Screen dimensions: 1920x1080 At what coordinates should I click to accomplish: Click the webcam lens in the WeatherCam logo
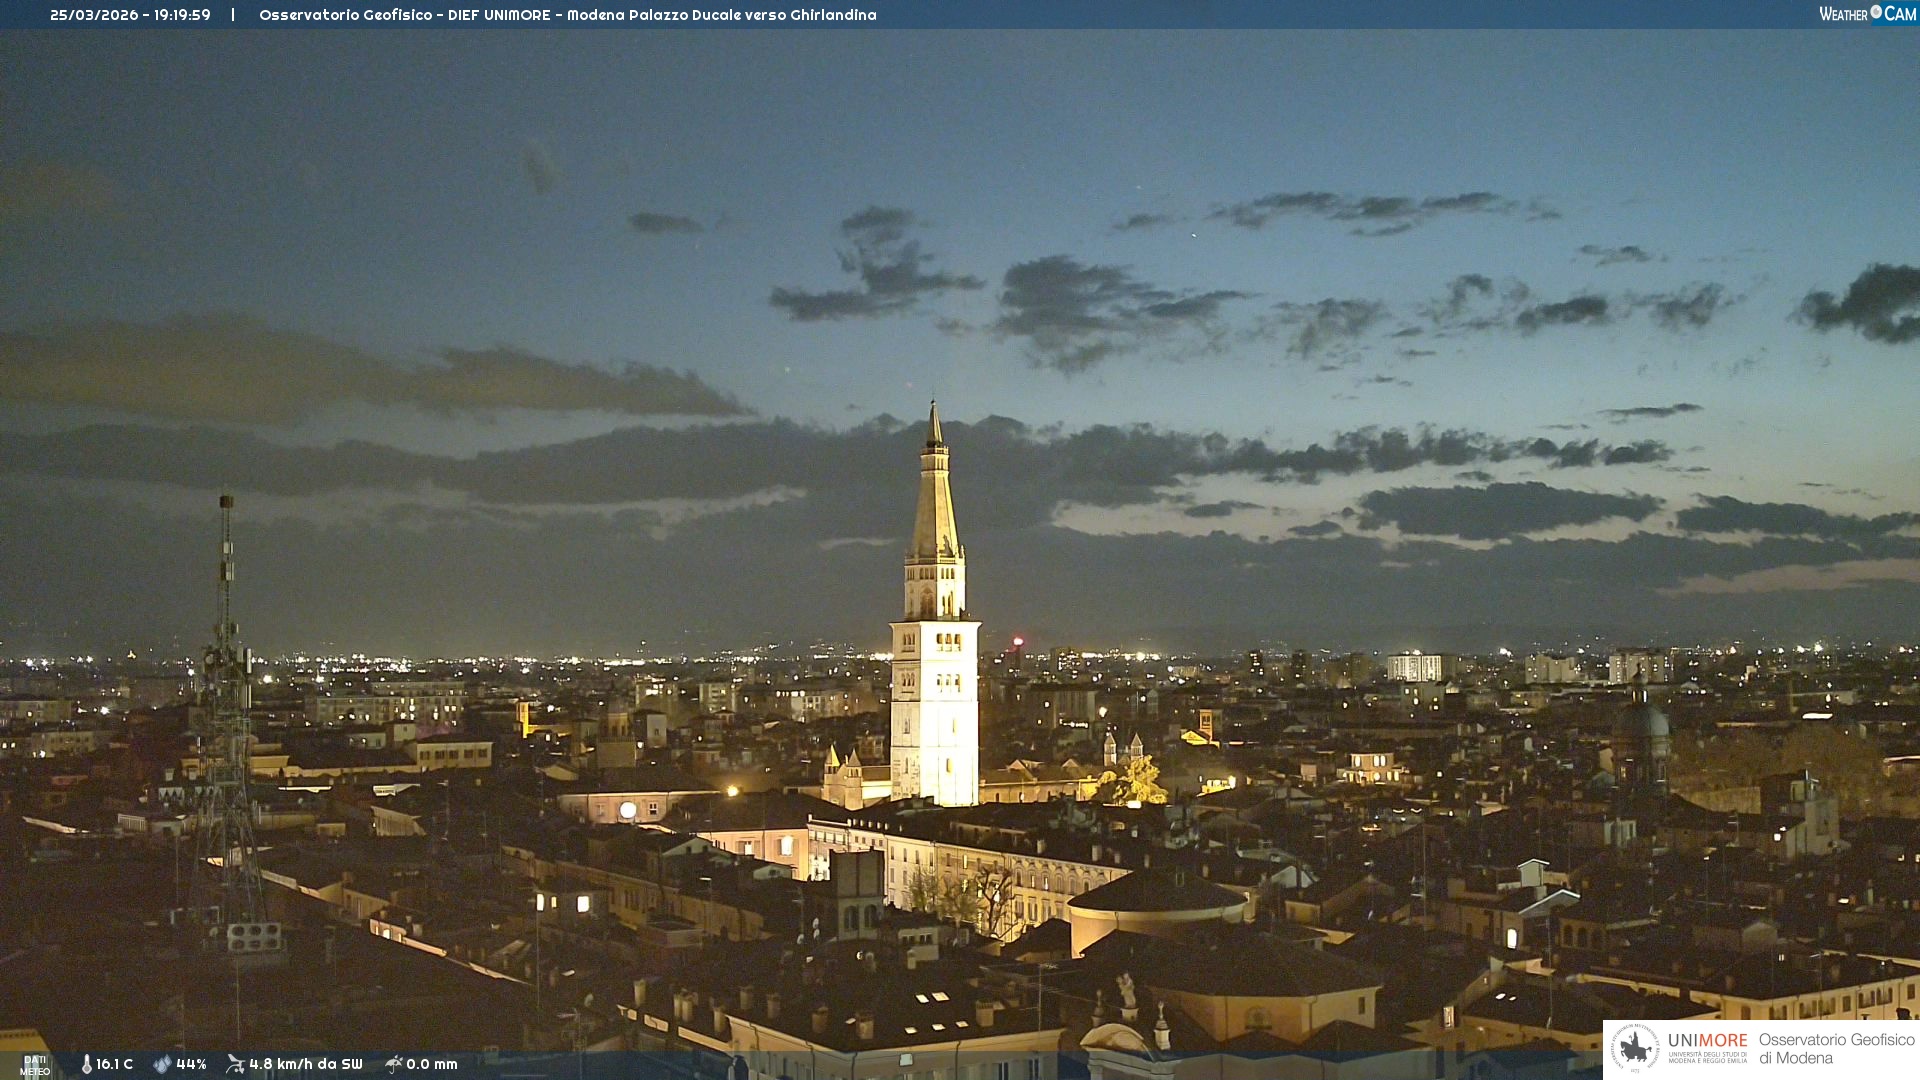click(x=1876, y=12)
